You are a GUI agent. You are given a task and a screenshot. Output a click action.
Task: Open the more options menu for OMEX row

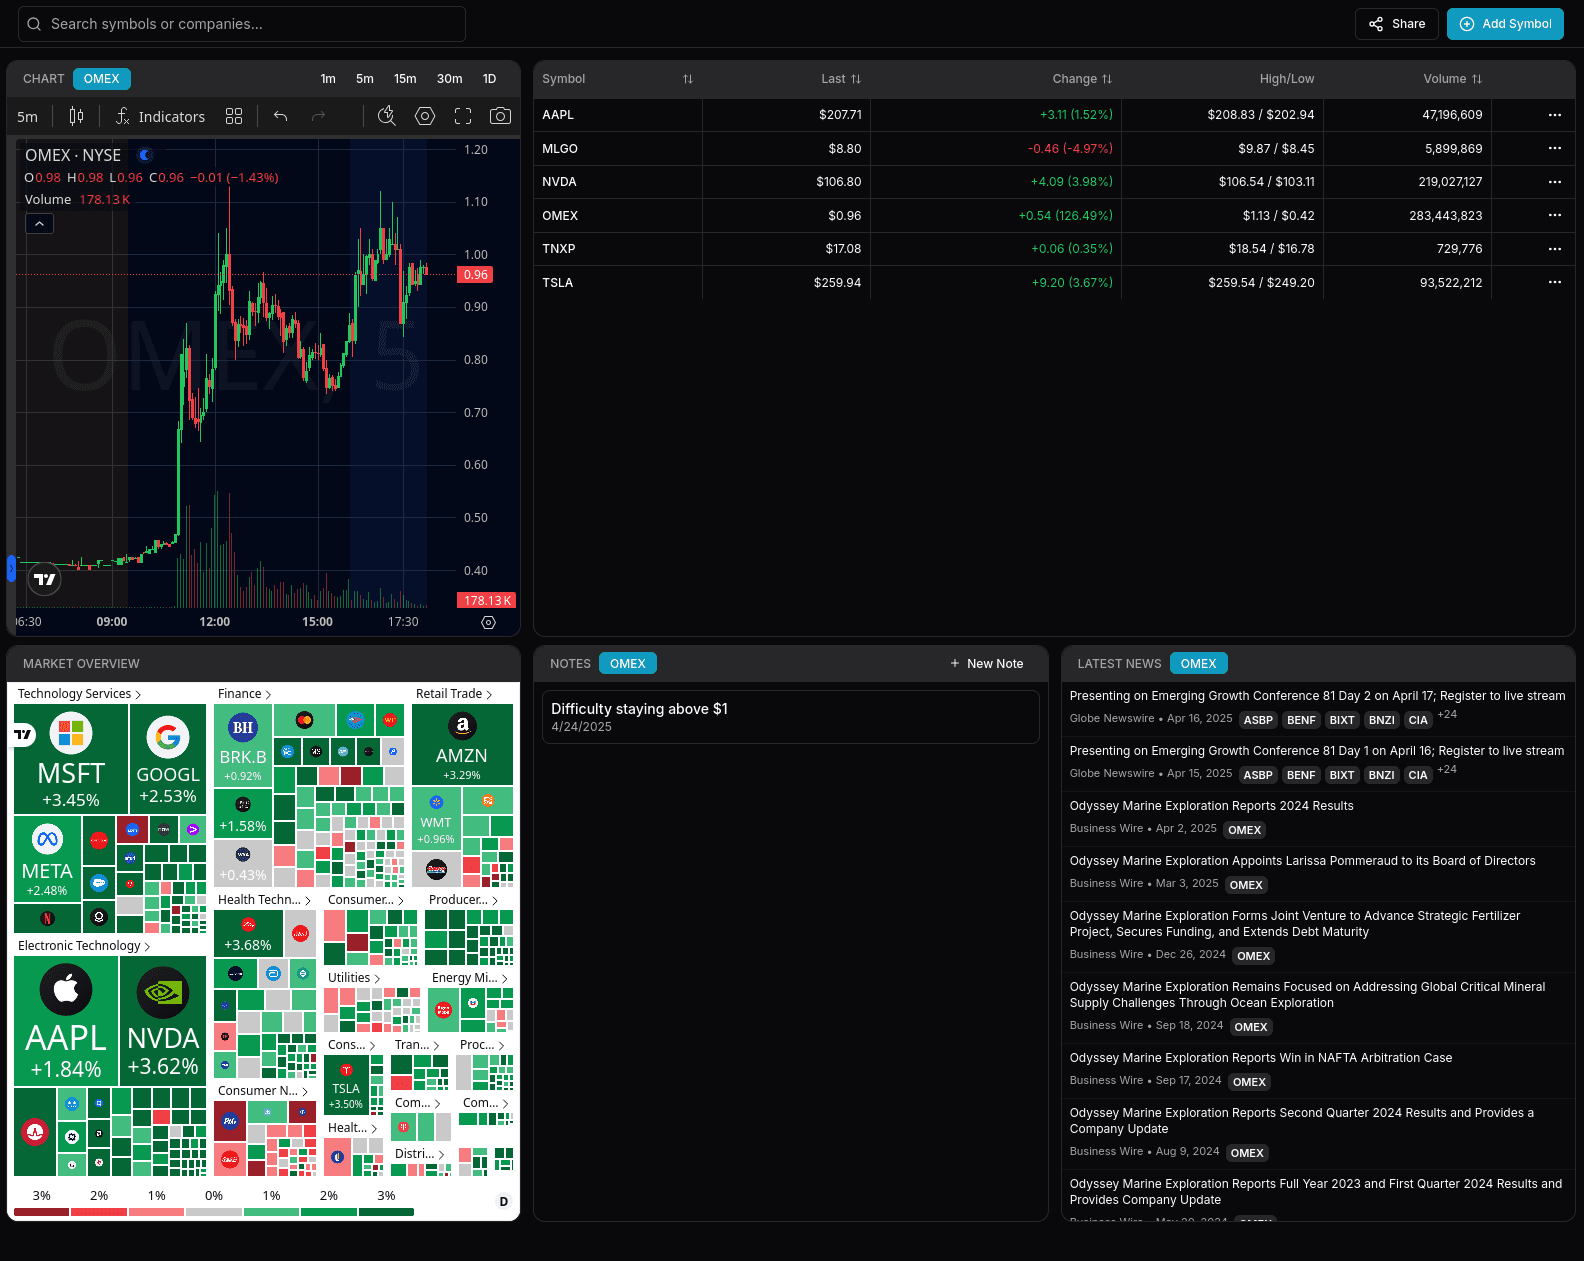pos(1554,215)
